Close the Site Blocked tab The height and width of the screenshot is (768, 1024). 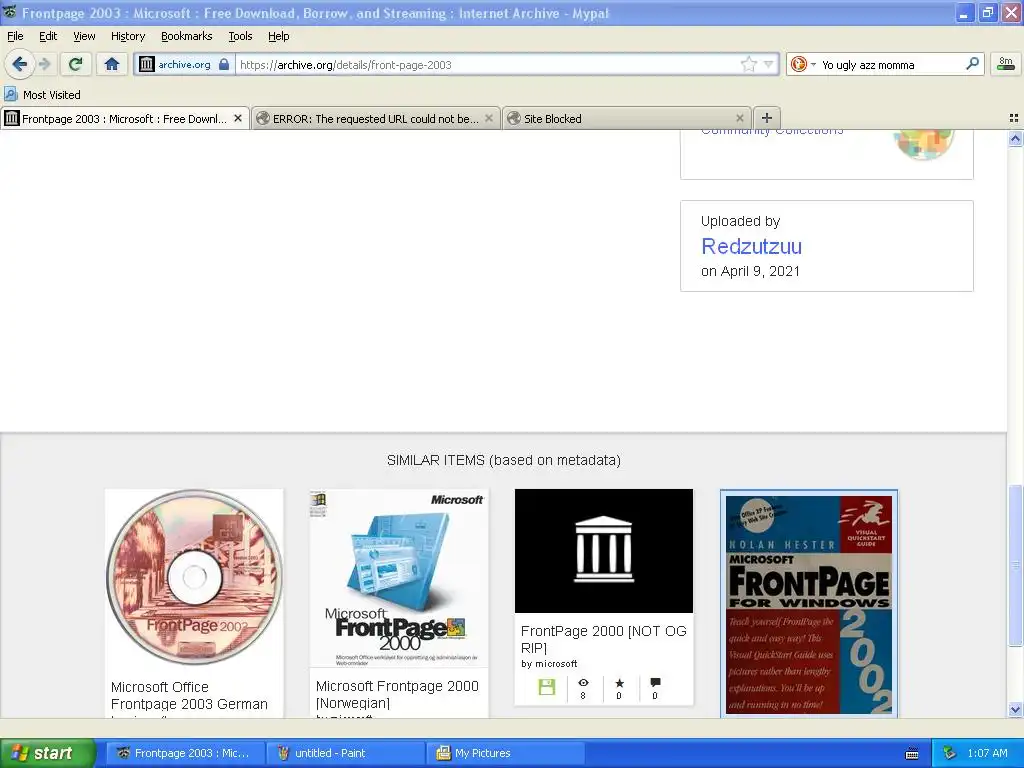tap(739, 118)
